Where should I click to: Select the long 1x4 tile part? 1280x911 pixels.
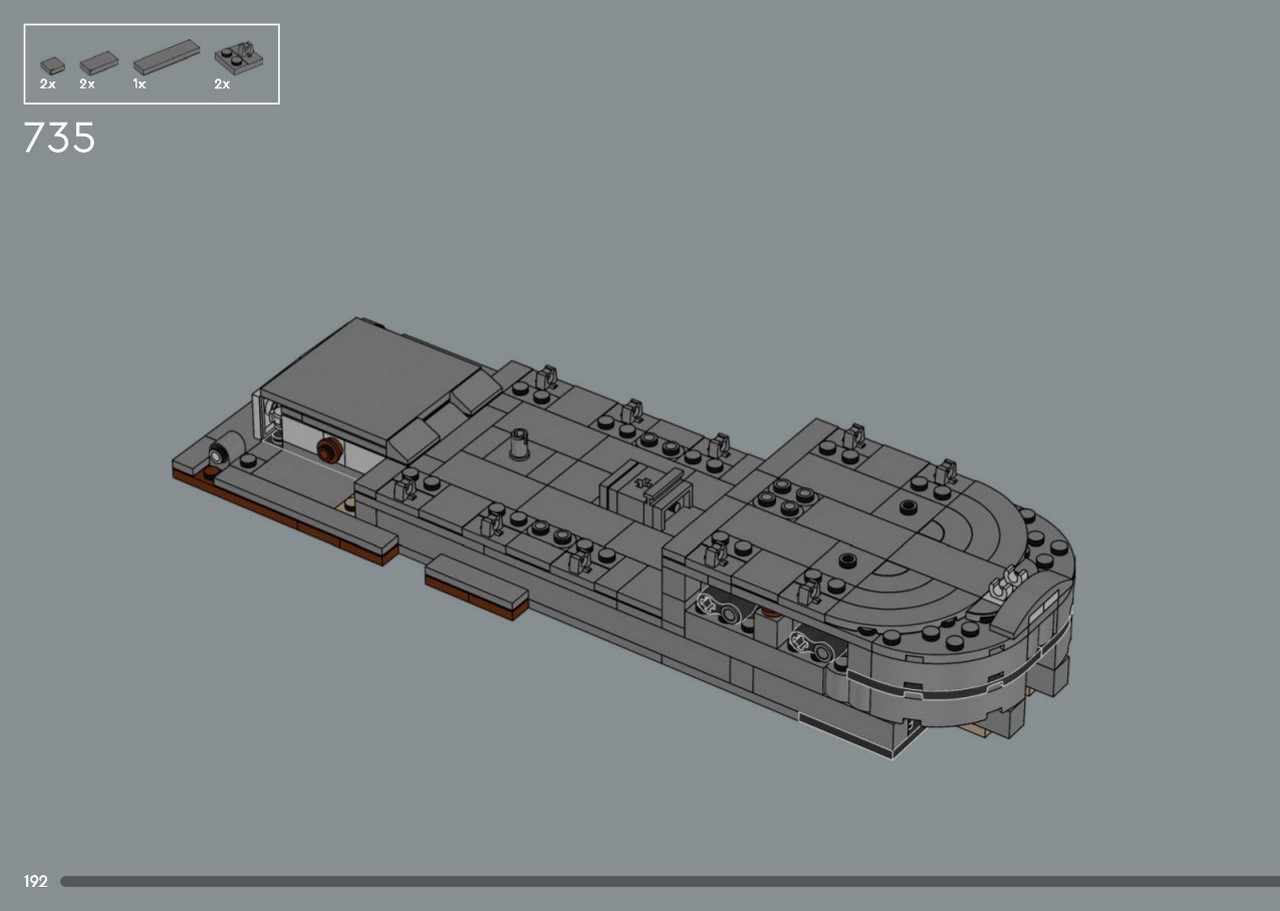point(166,58)
